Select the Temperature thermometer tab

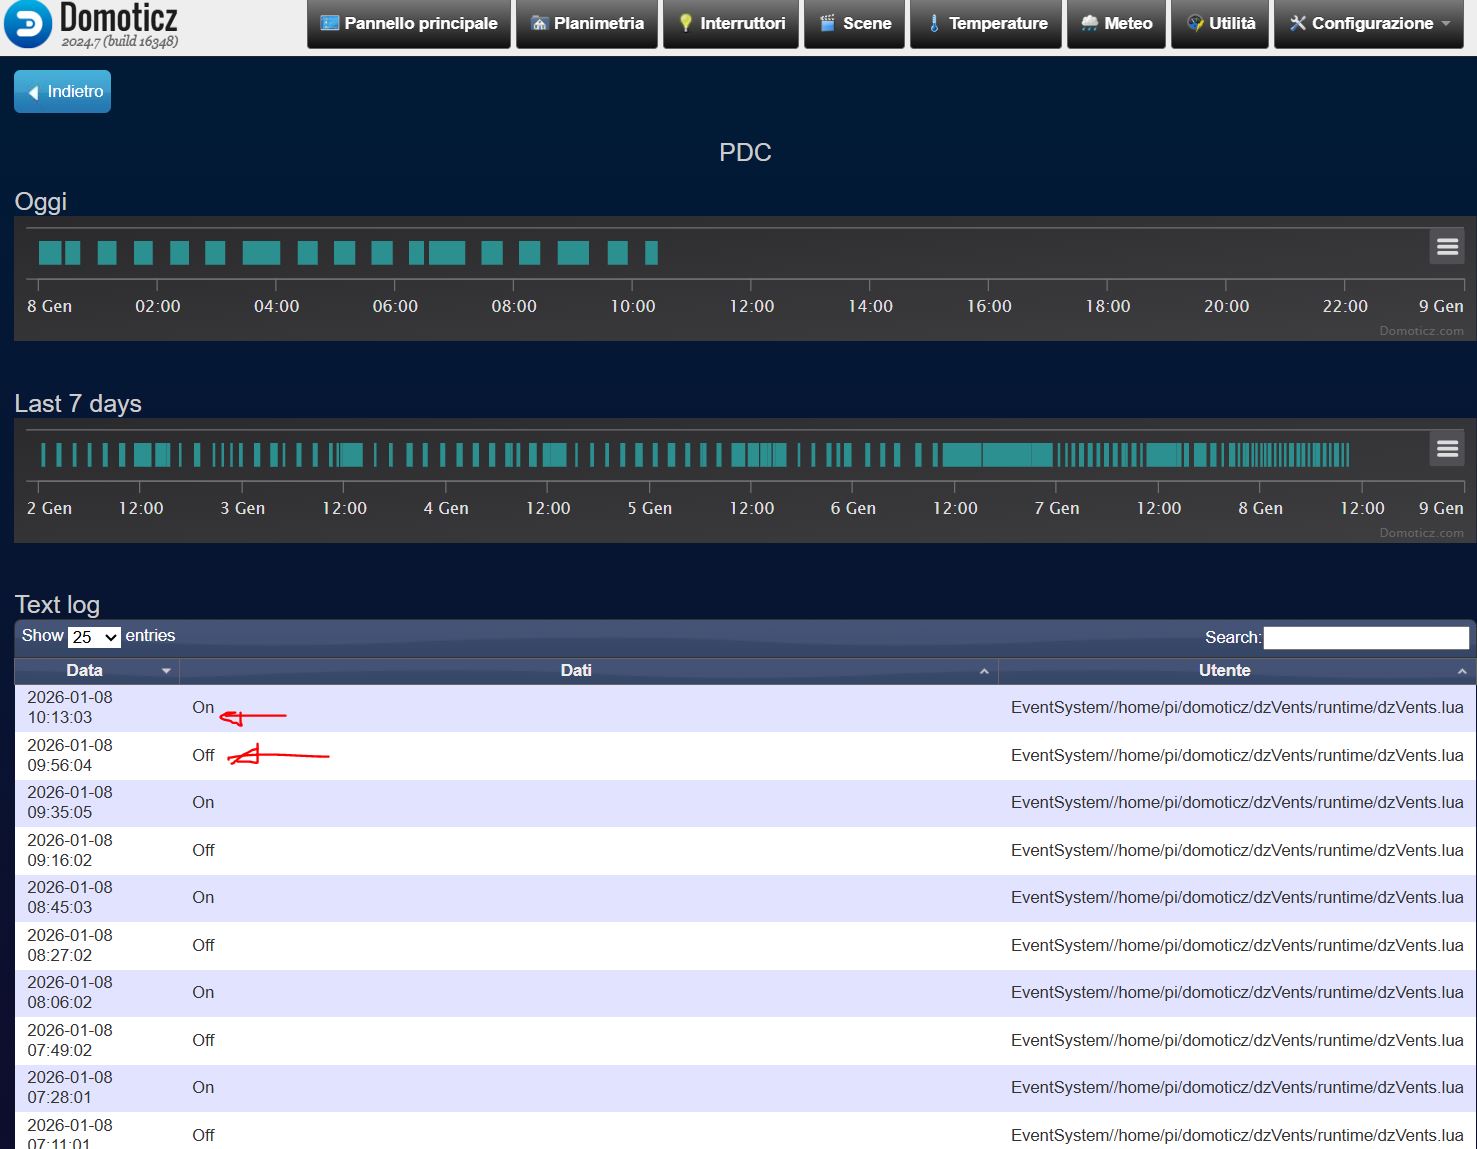click(x=986, y=23)
